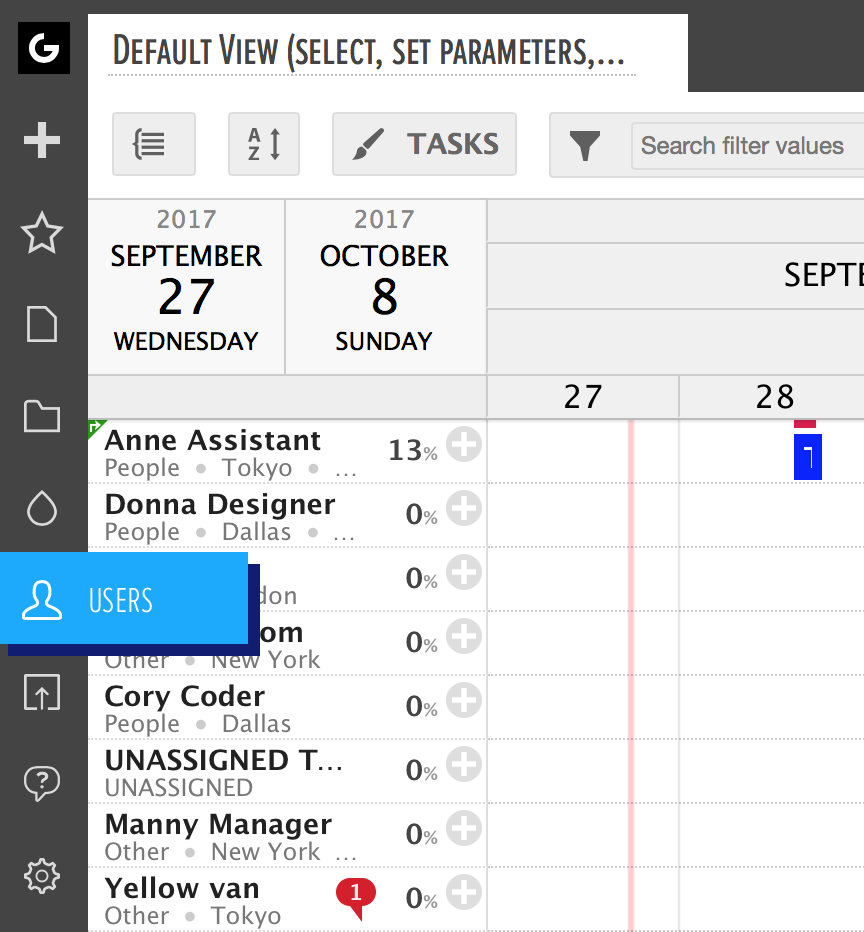Click Manny Manager 0% utilization

click(x=421, y=835)
